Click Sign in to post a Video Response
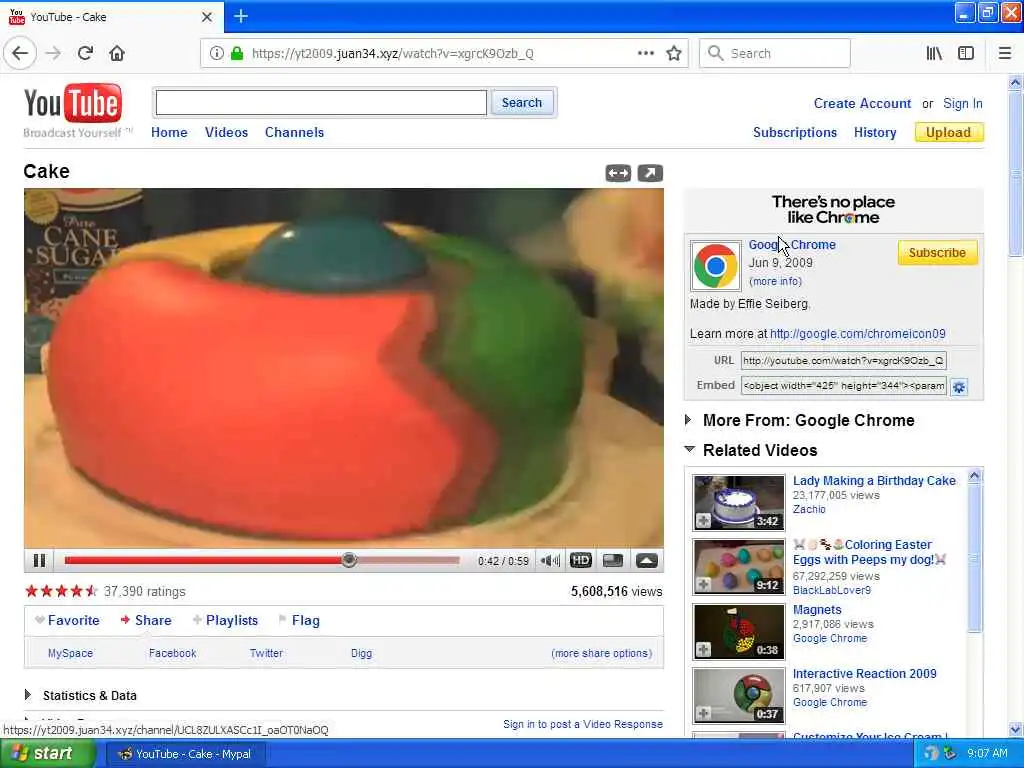The height and width of the screenshot is (768, 1024). point(583,724)
